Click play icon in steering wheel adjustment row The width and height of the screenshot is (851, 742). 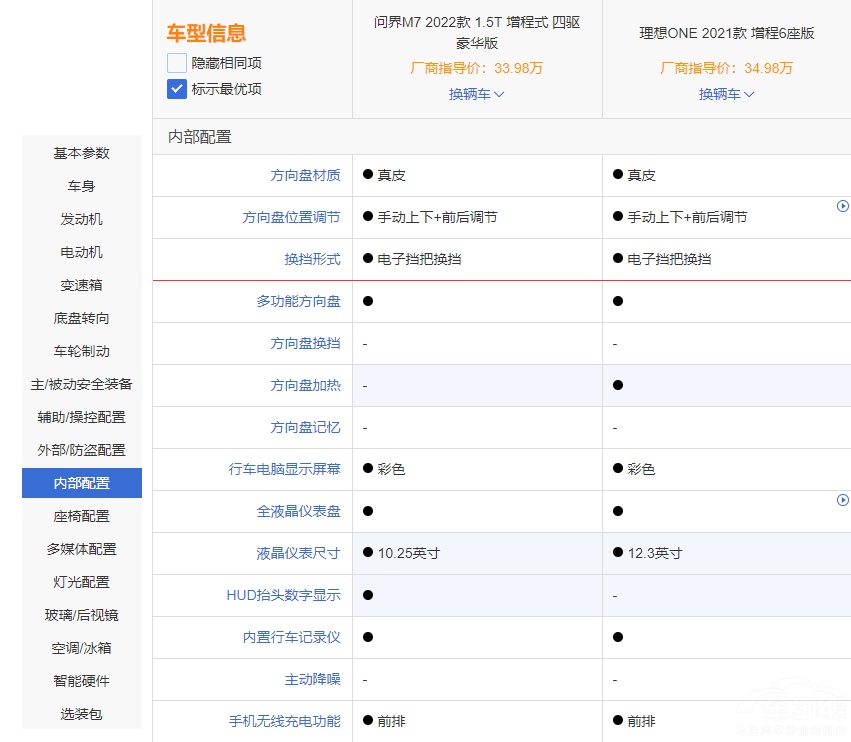(842, 206)
